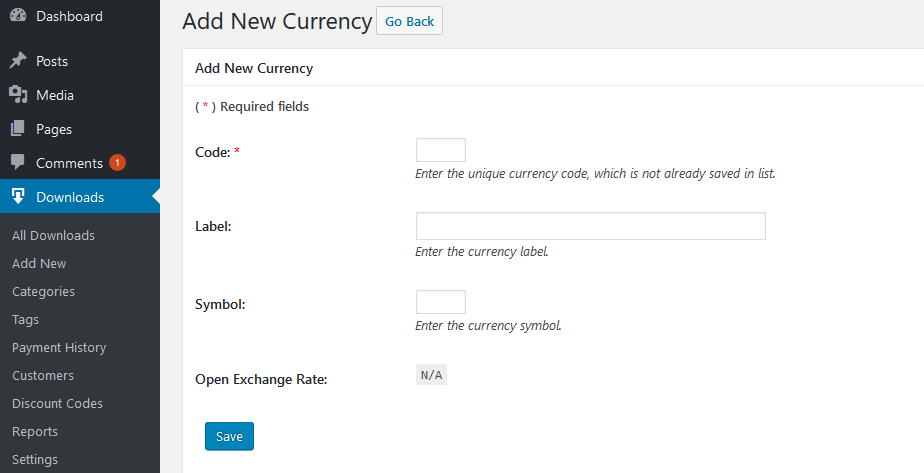This screenshot has height=473, width=924.
Task: Open All Downloads submenu item
Action: (53, 236)
